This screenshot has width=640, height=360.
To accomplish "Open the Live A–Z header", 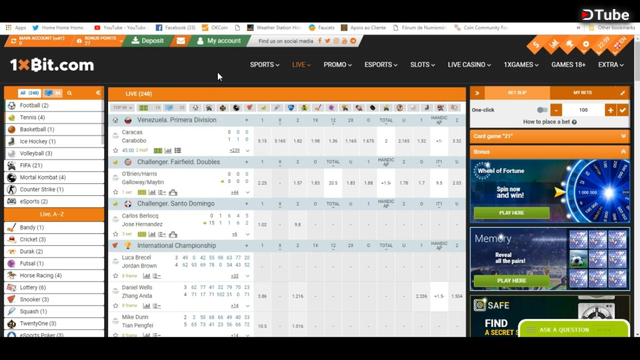I will click(x=54, y=214).
